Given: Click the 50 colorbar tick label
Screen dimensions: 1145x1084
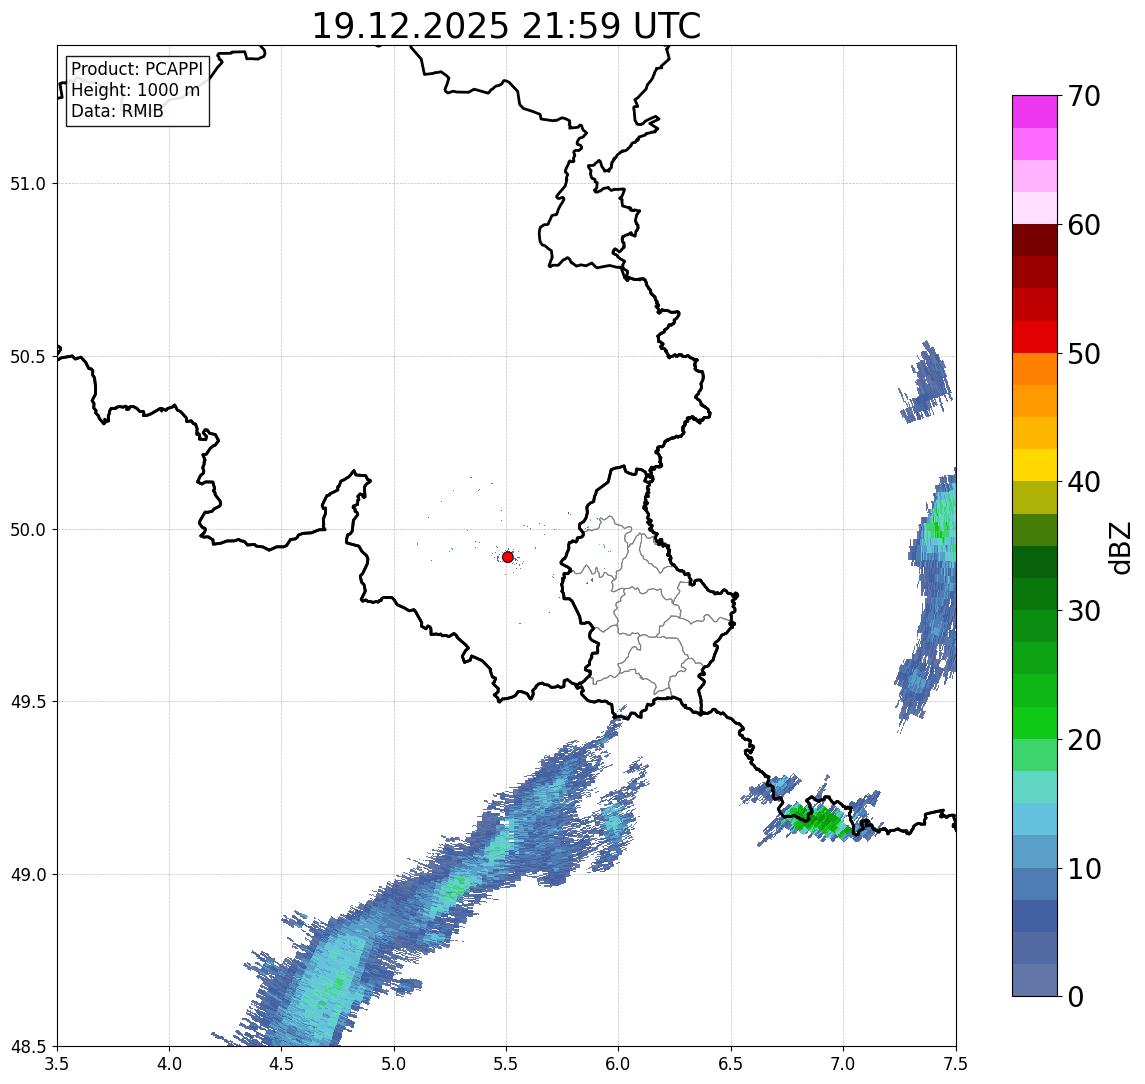Looking at the screenshot, I should point(1084,354).
